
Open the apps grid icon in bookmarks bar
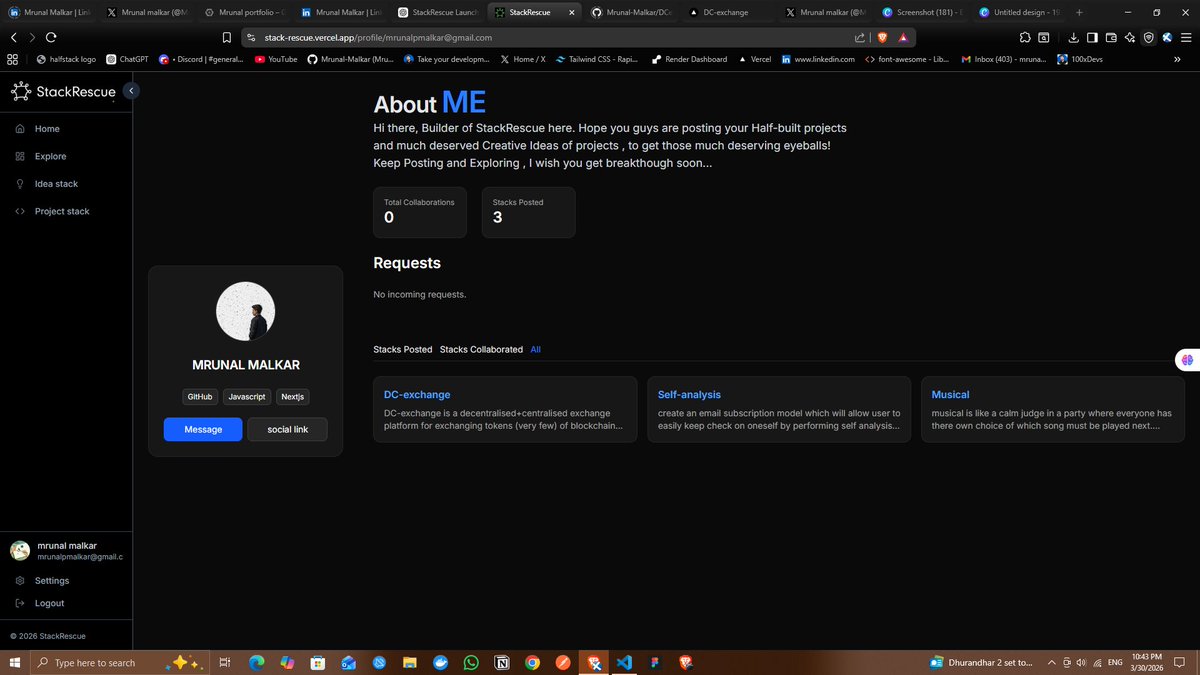point(13,59)
